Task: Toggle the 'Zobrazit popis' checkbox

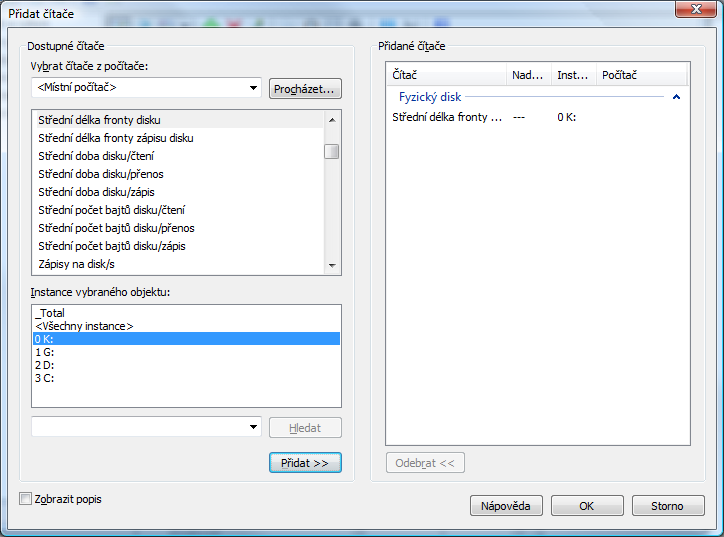Action: click(x=25, y=499)
